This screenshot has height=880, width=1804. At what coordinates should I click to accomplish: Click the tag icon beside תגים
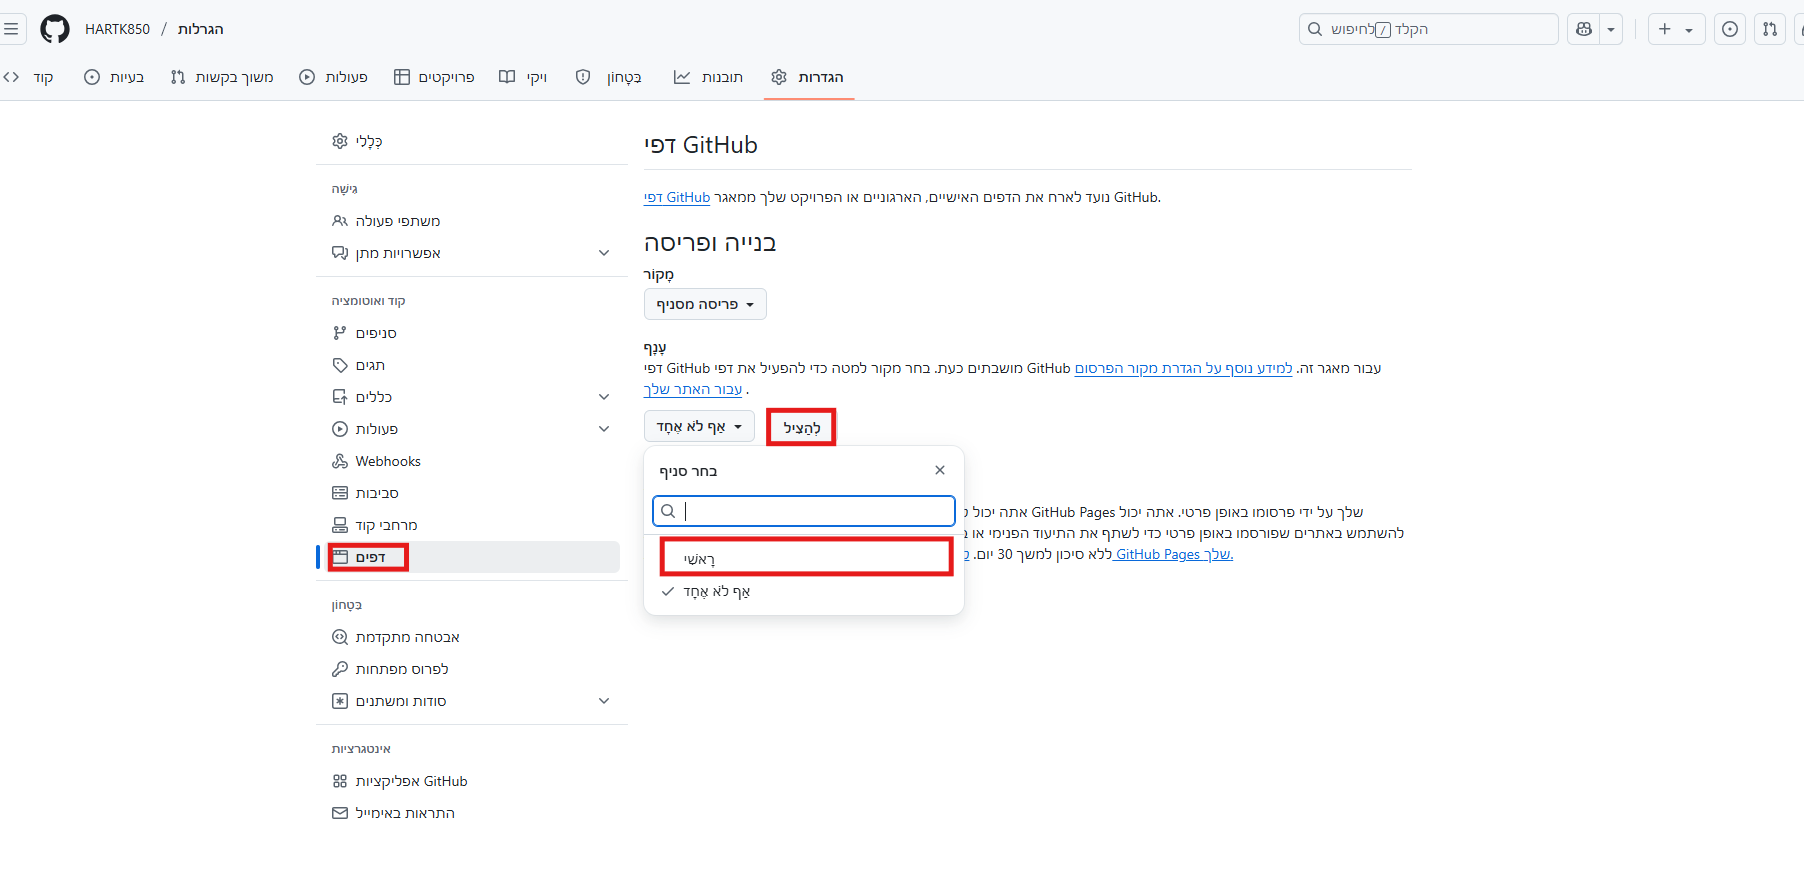coord(340,365)
